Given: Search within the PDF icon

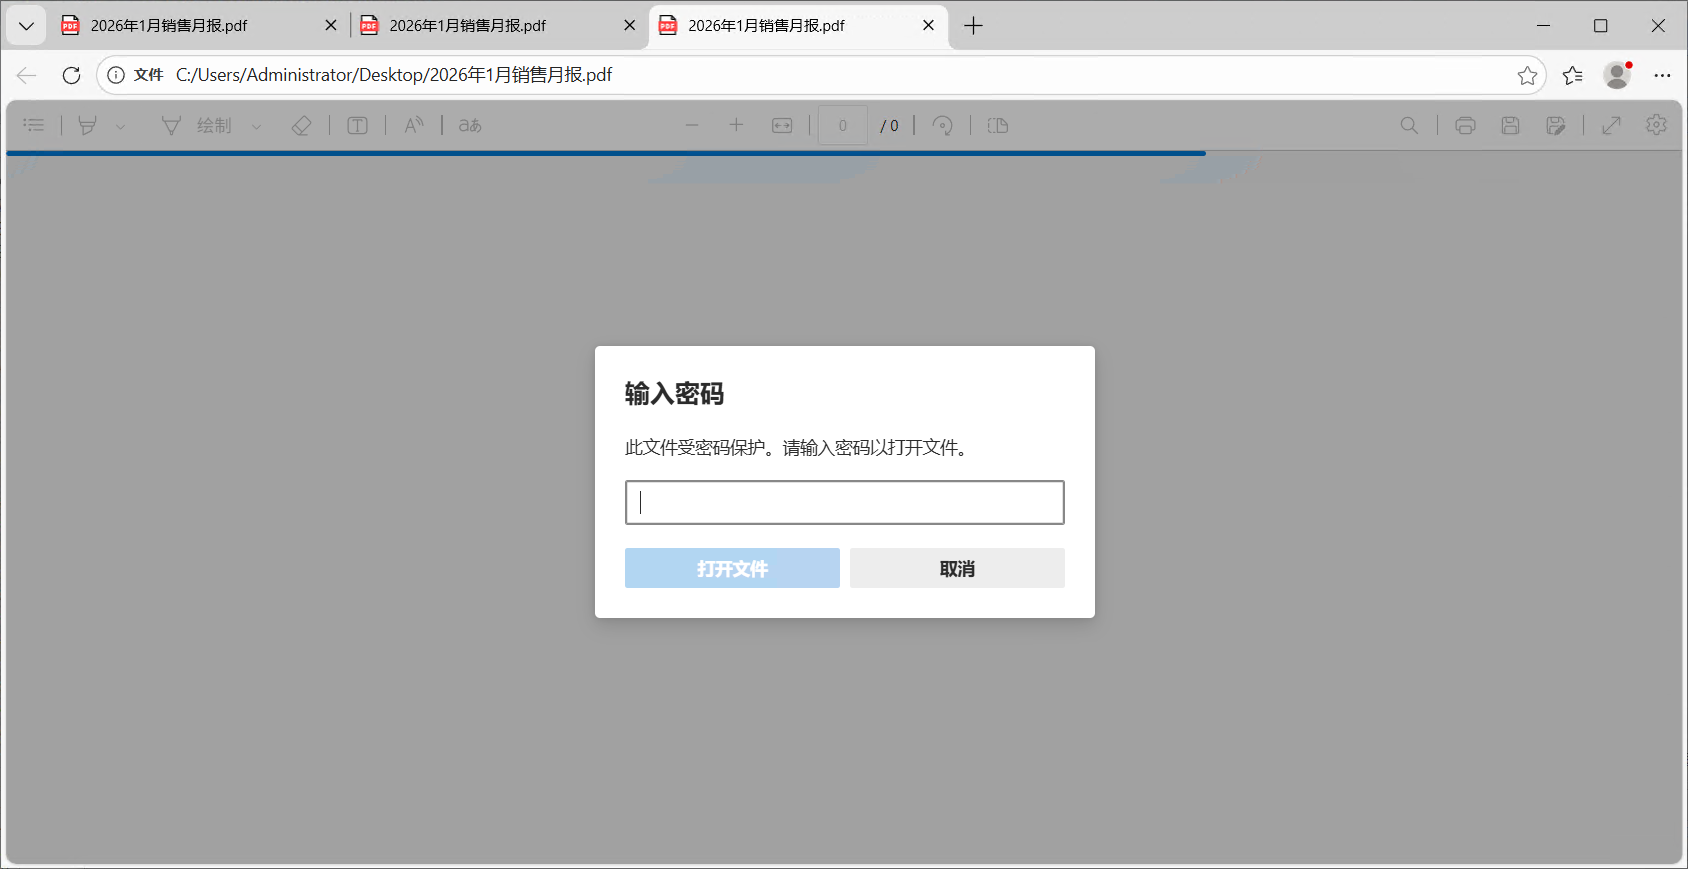Looking at the screenshot, I should (x=1409, y=125).
